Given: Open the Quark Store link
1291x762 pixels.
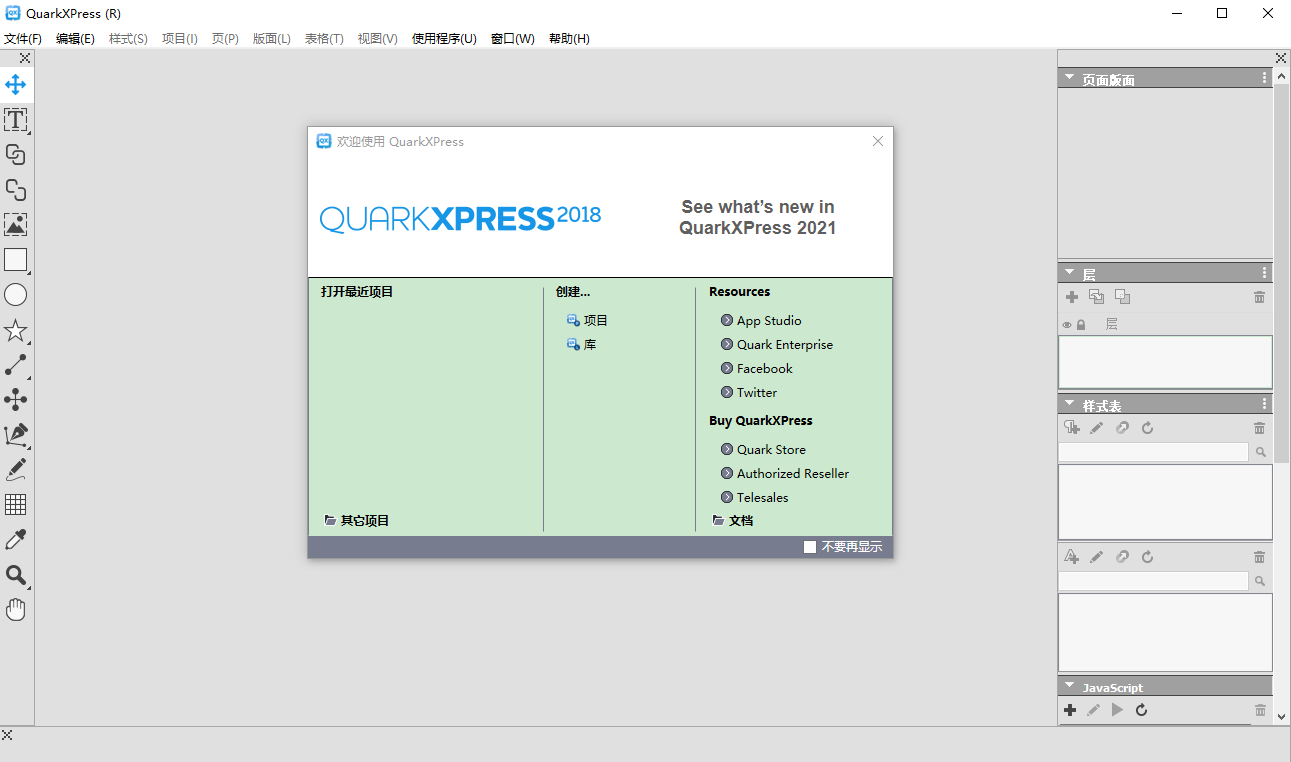Looking at the screenshot, I should click(763, 450).
